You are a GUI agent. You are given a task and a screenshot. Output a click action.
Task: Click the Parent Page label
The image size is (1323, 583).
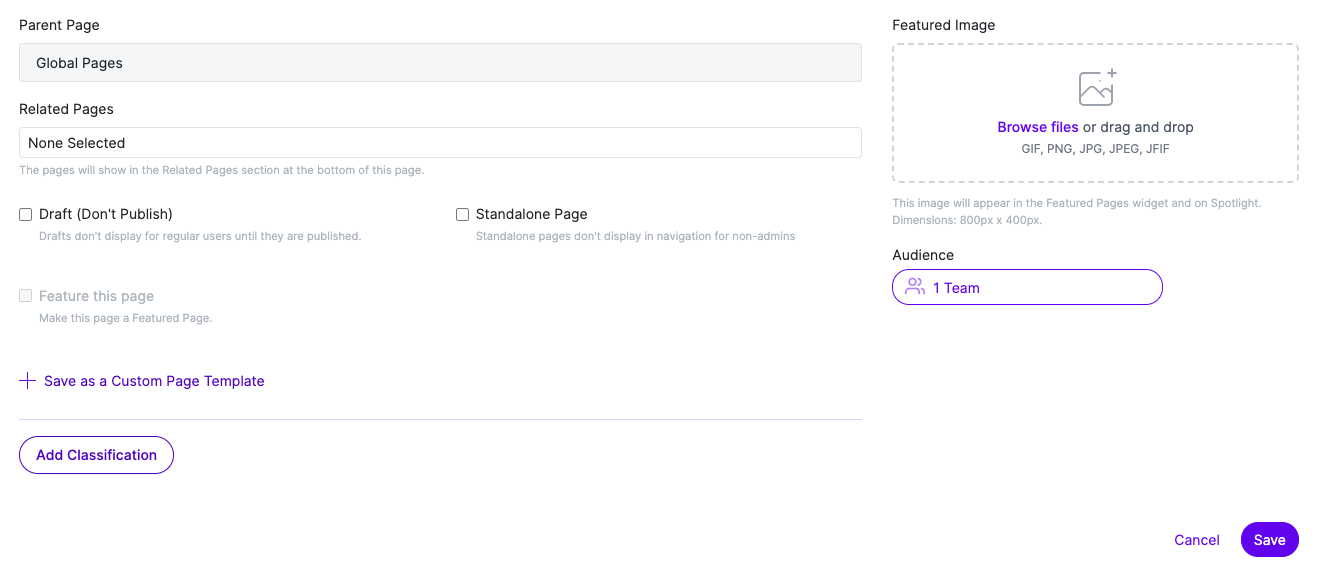pos(59,25)
